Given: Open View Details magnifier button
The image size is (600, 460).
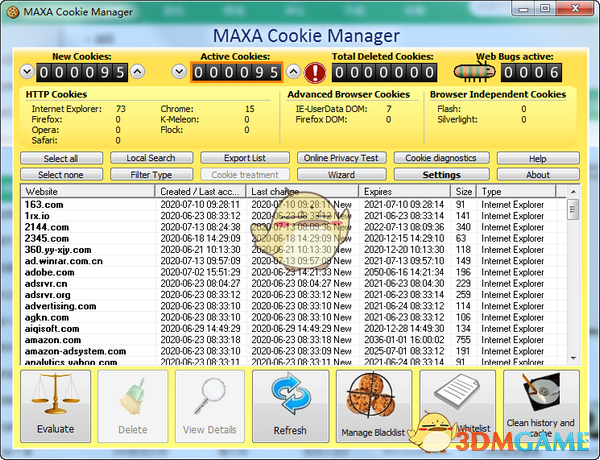Looking at the screenshot, I should pyautogui.click(x=210, y=406).
